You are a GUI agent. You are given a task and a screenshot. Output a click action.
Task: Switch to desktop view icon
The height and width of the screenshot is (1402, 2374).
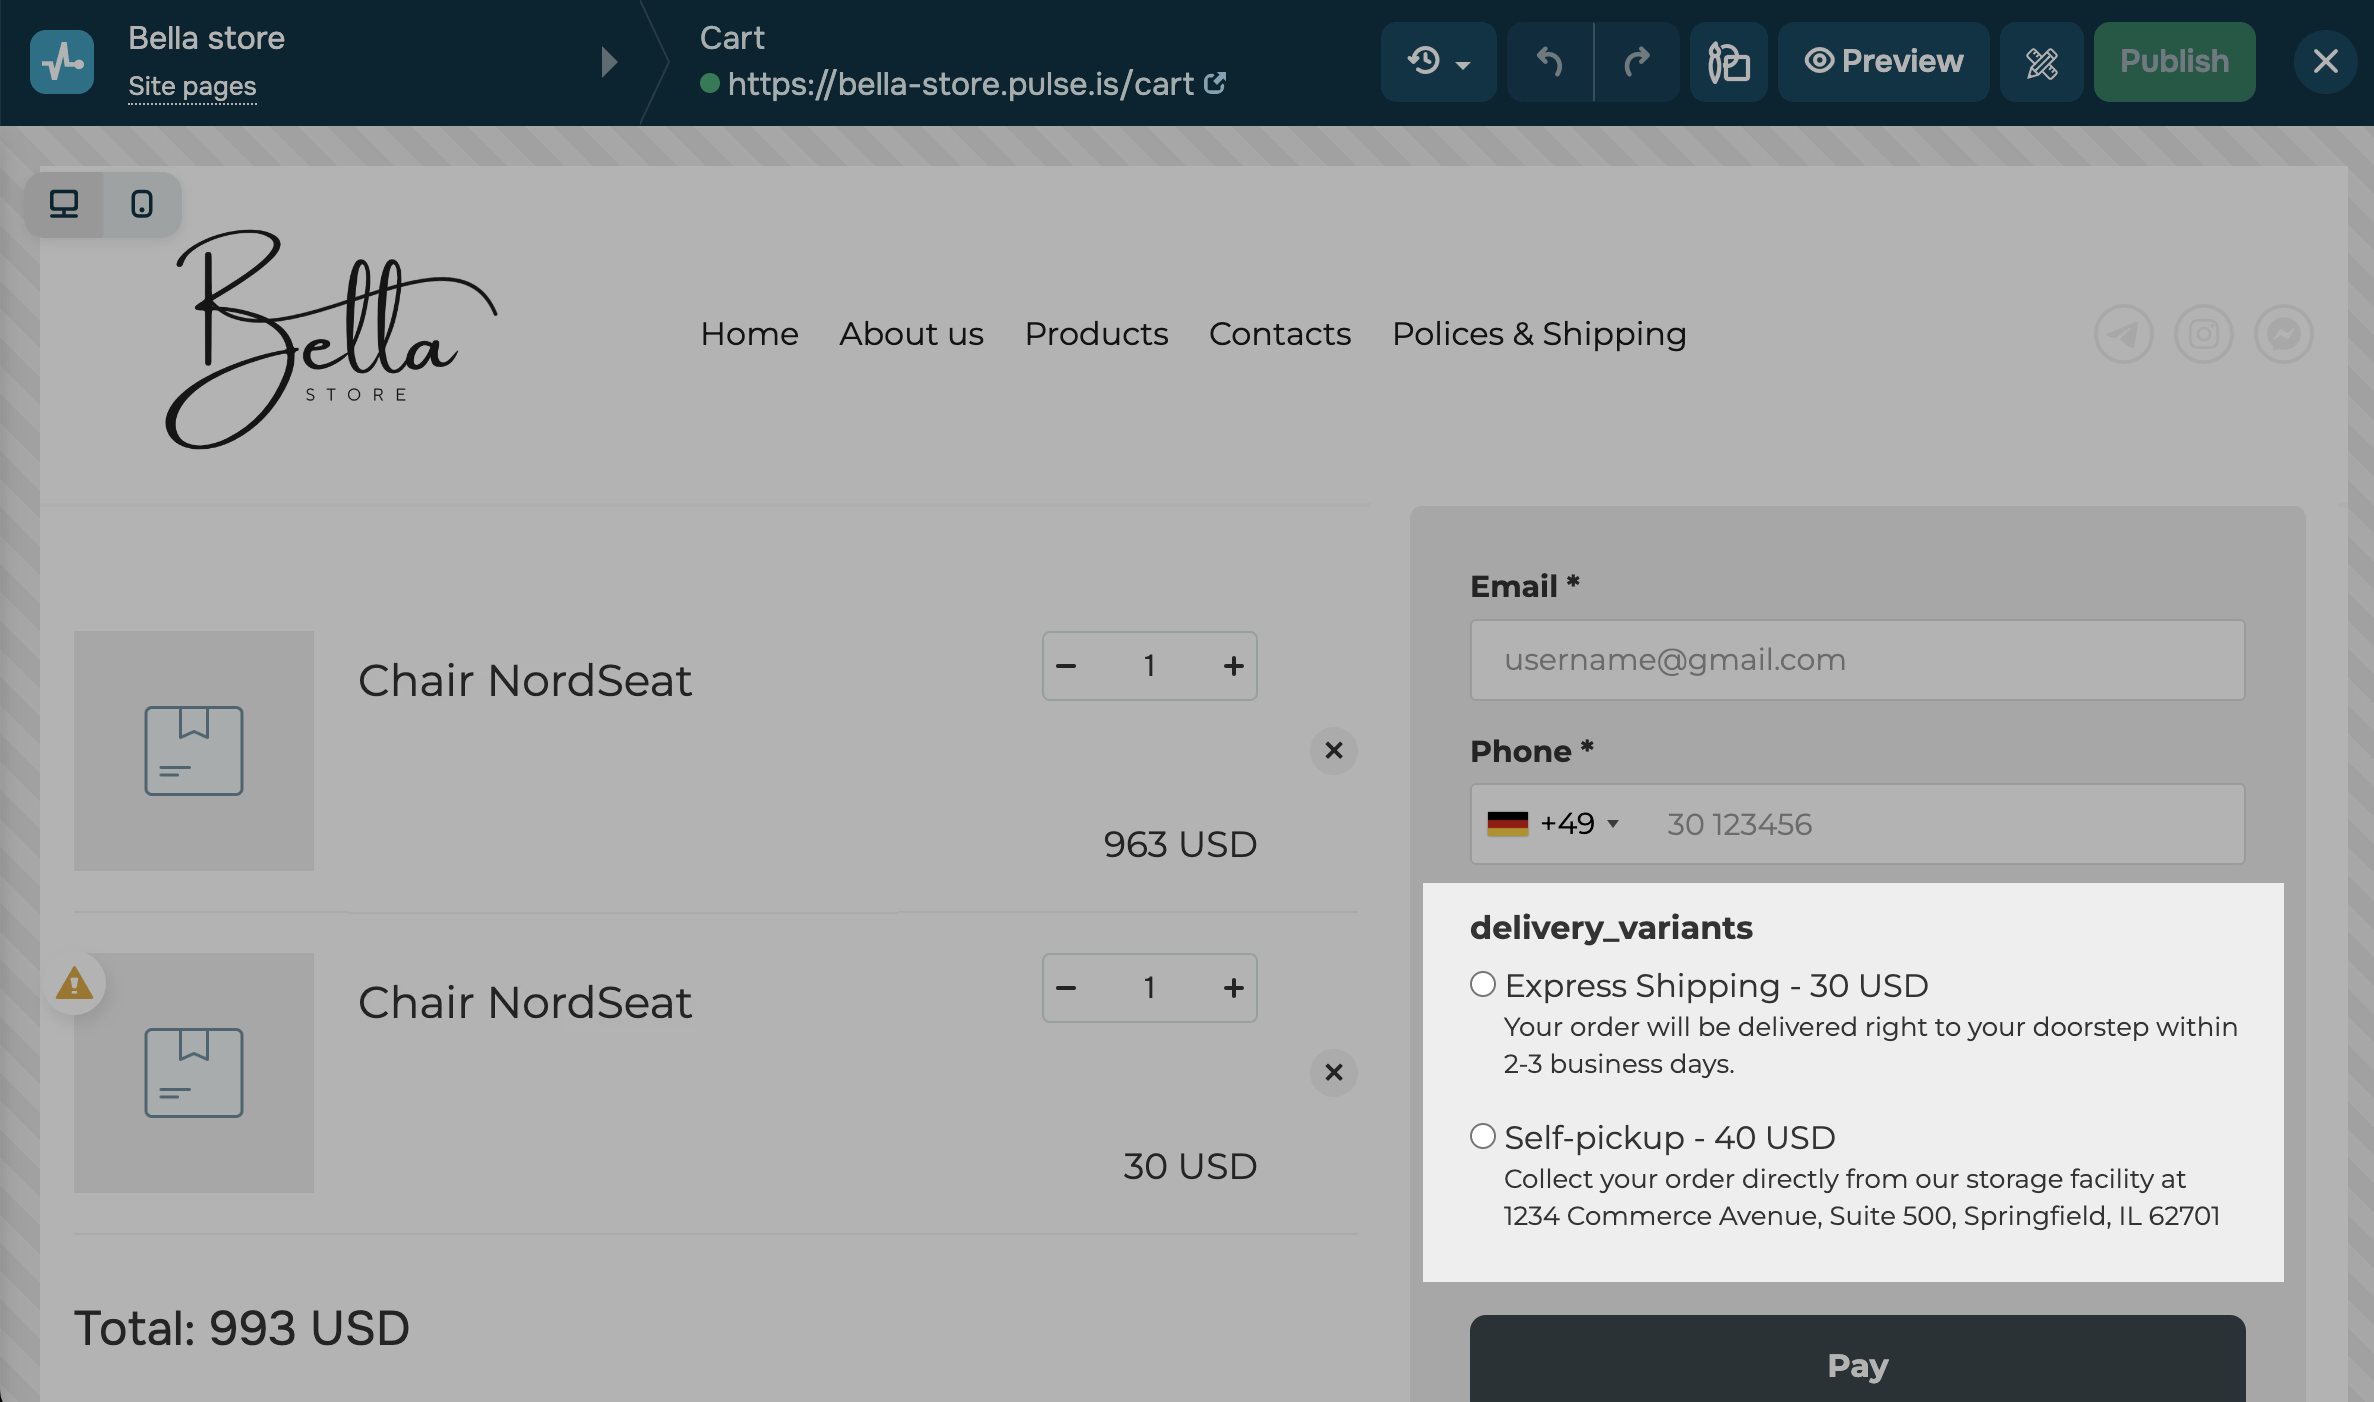pyautogui.click(x=64, y=204)
